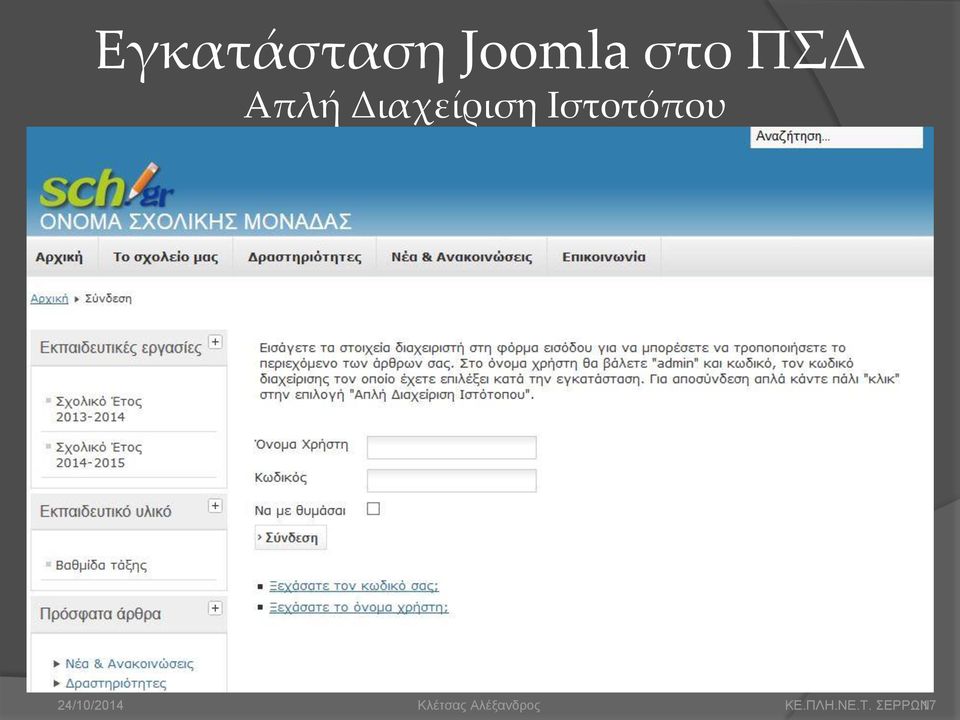Open the Ξεχάσατε το όνομα χρήστη link
This screenshot has width=960, height=720.
pos(359,607)
